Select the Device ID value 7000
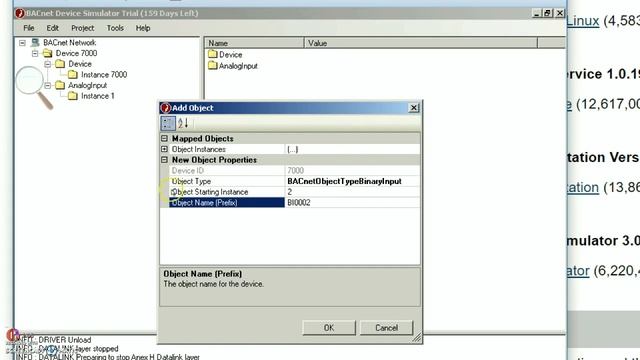 (352, 171)
